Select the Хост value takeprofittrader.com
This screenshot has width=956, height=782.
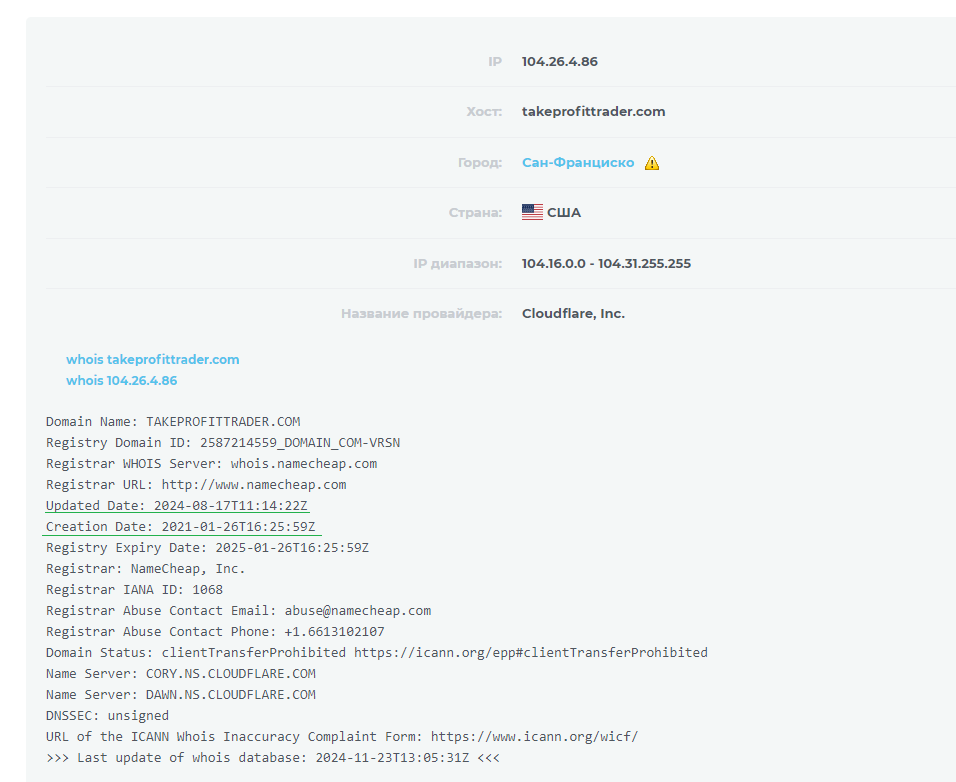pos(593,111)
